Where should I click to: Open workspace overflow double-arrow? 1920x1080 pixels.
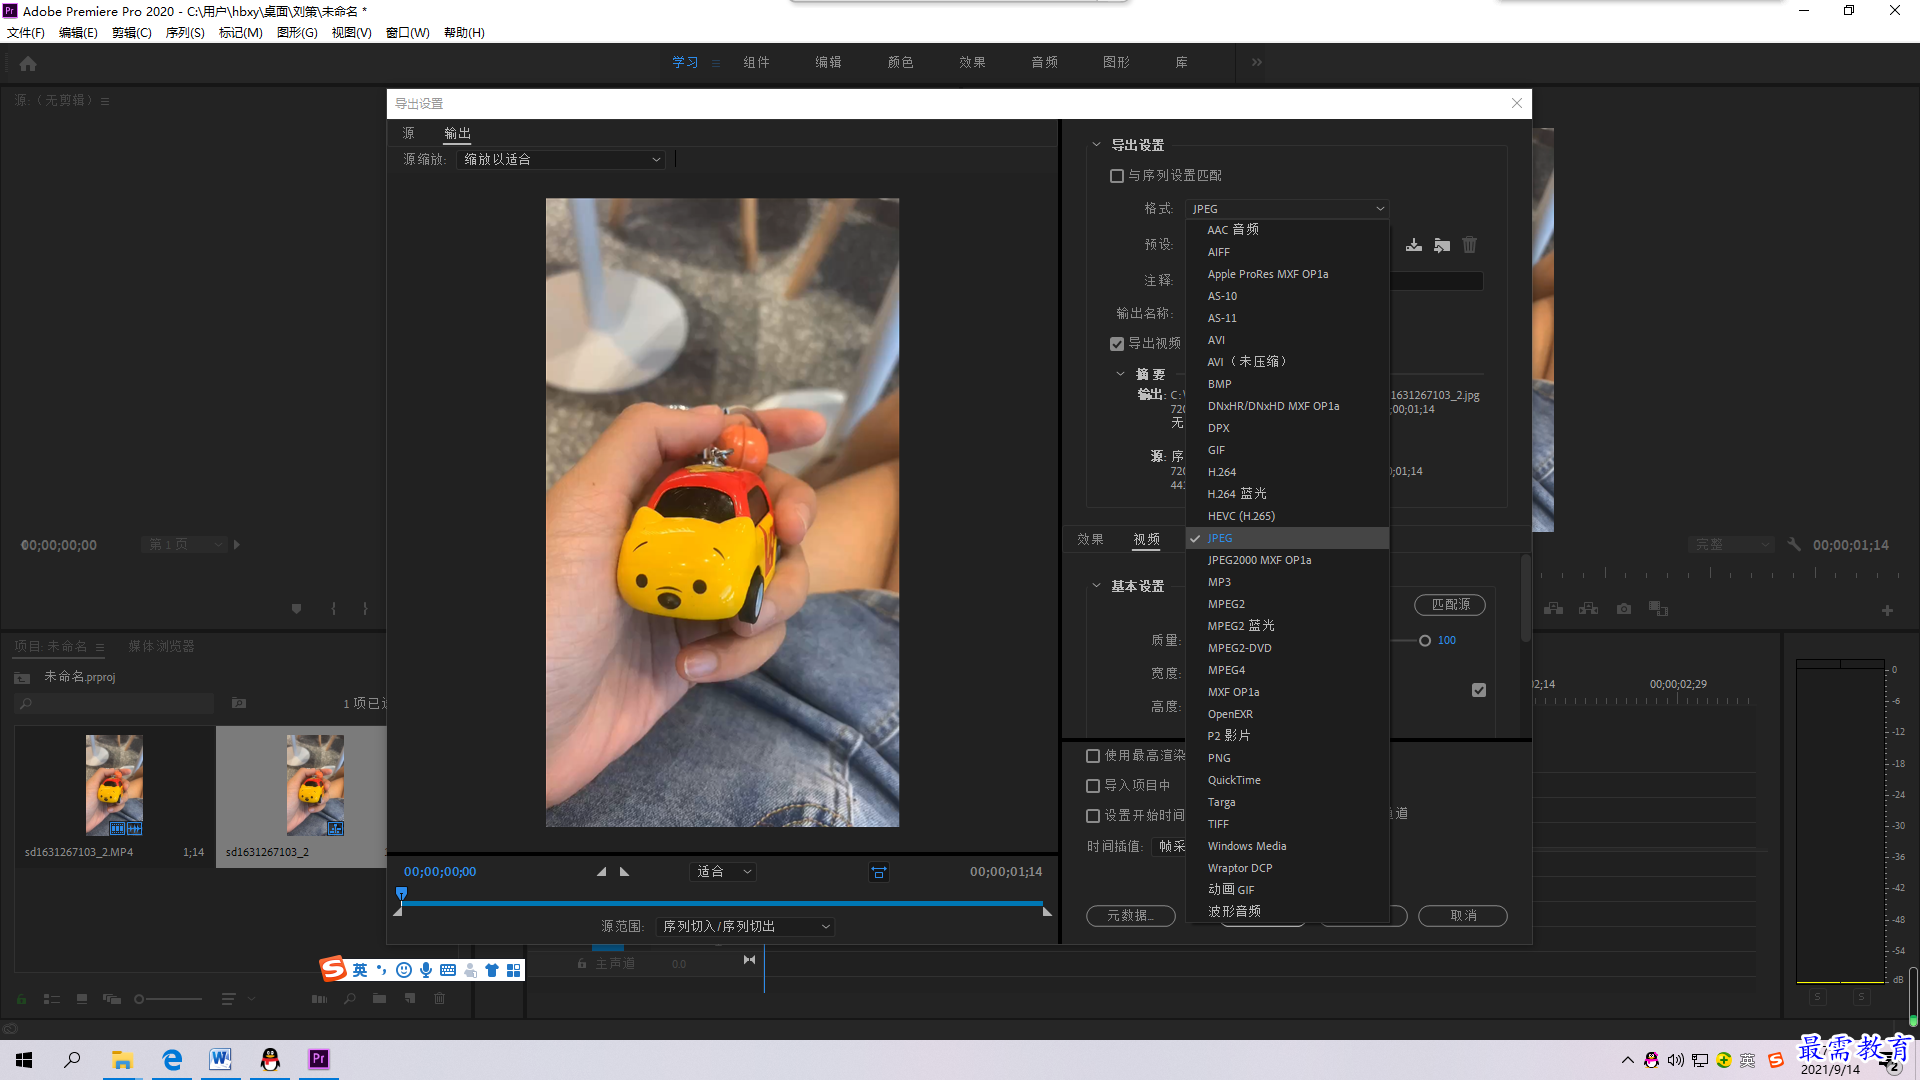click(1257, 62)
